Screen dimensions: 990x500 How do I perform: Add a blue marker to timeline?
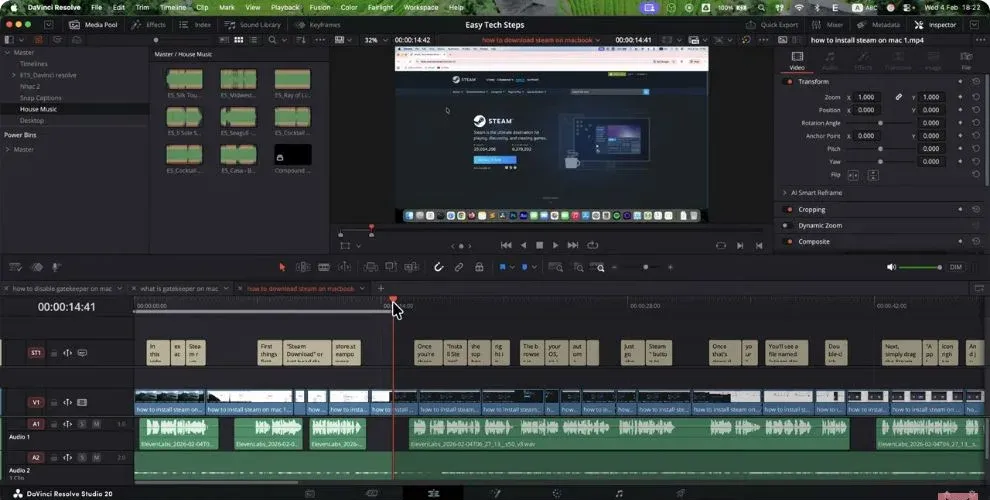pyautogui.click(x=525, y=267)
